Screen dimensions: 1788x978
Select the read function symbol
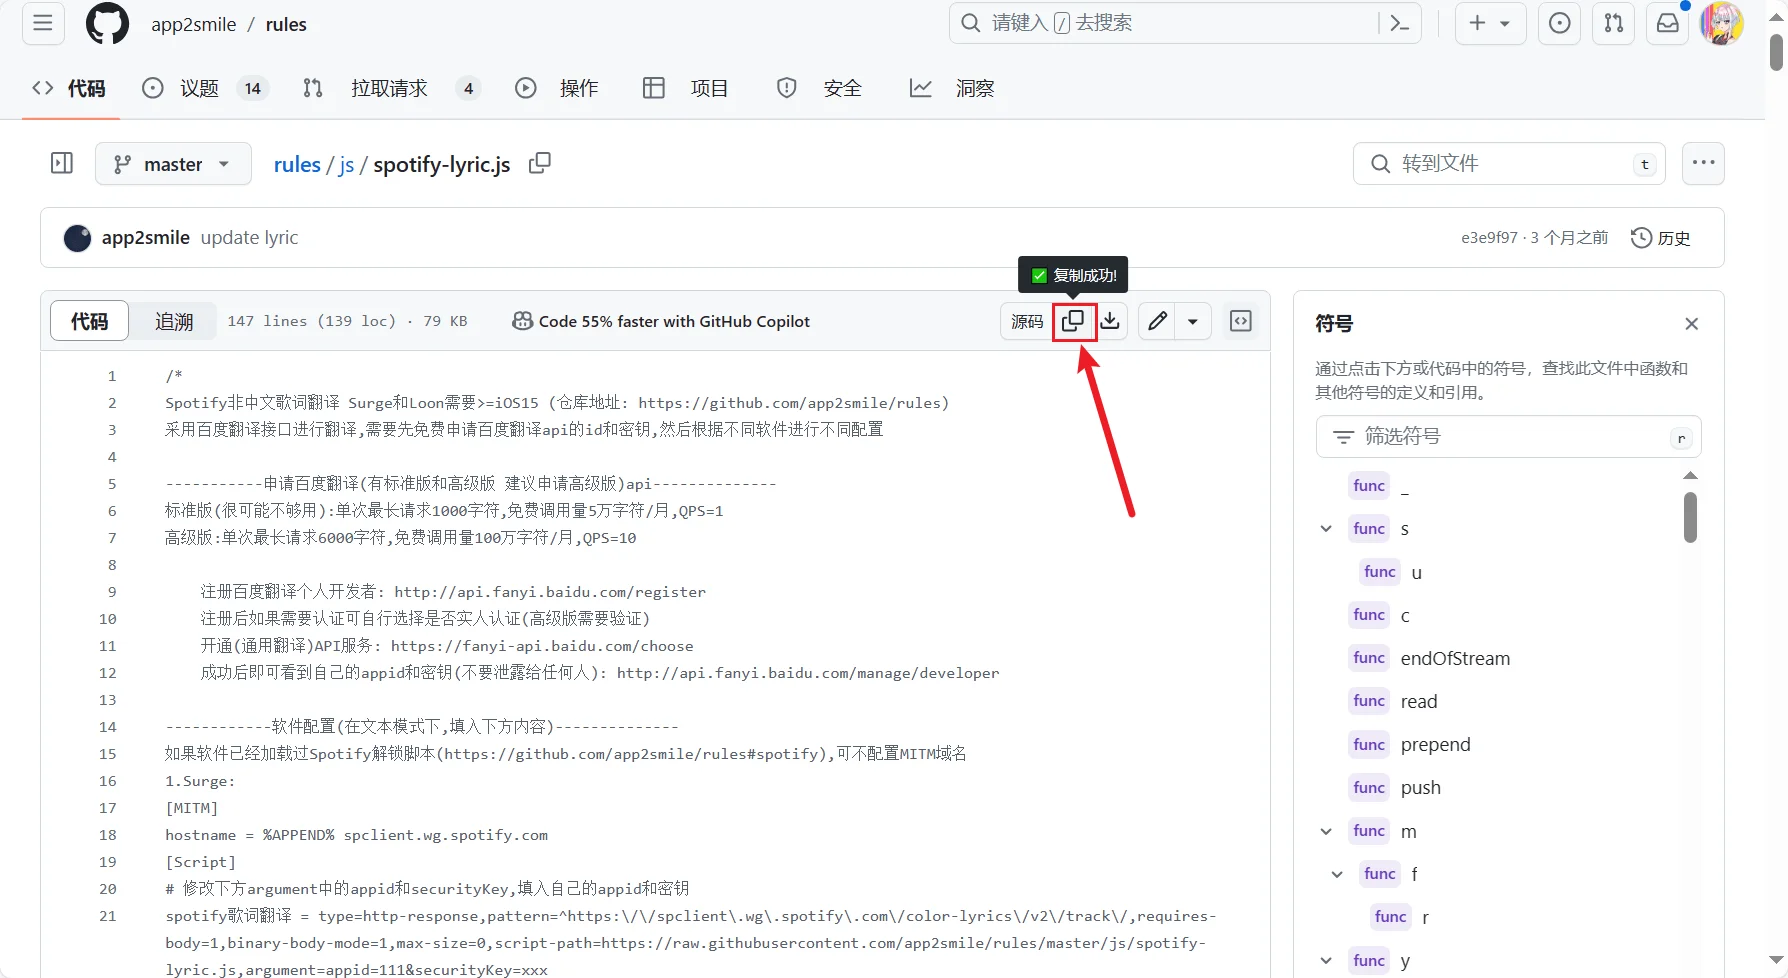pyautogui.click(x=1394, y=701)
